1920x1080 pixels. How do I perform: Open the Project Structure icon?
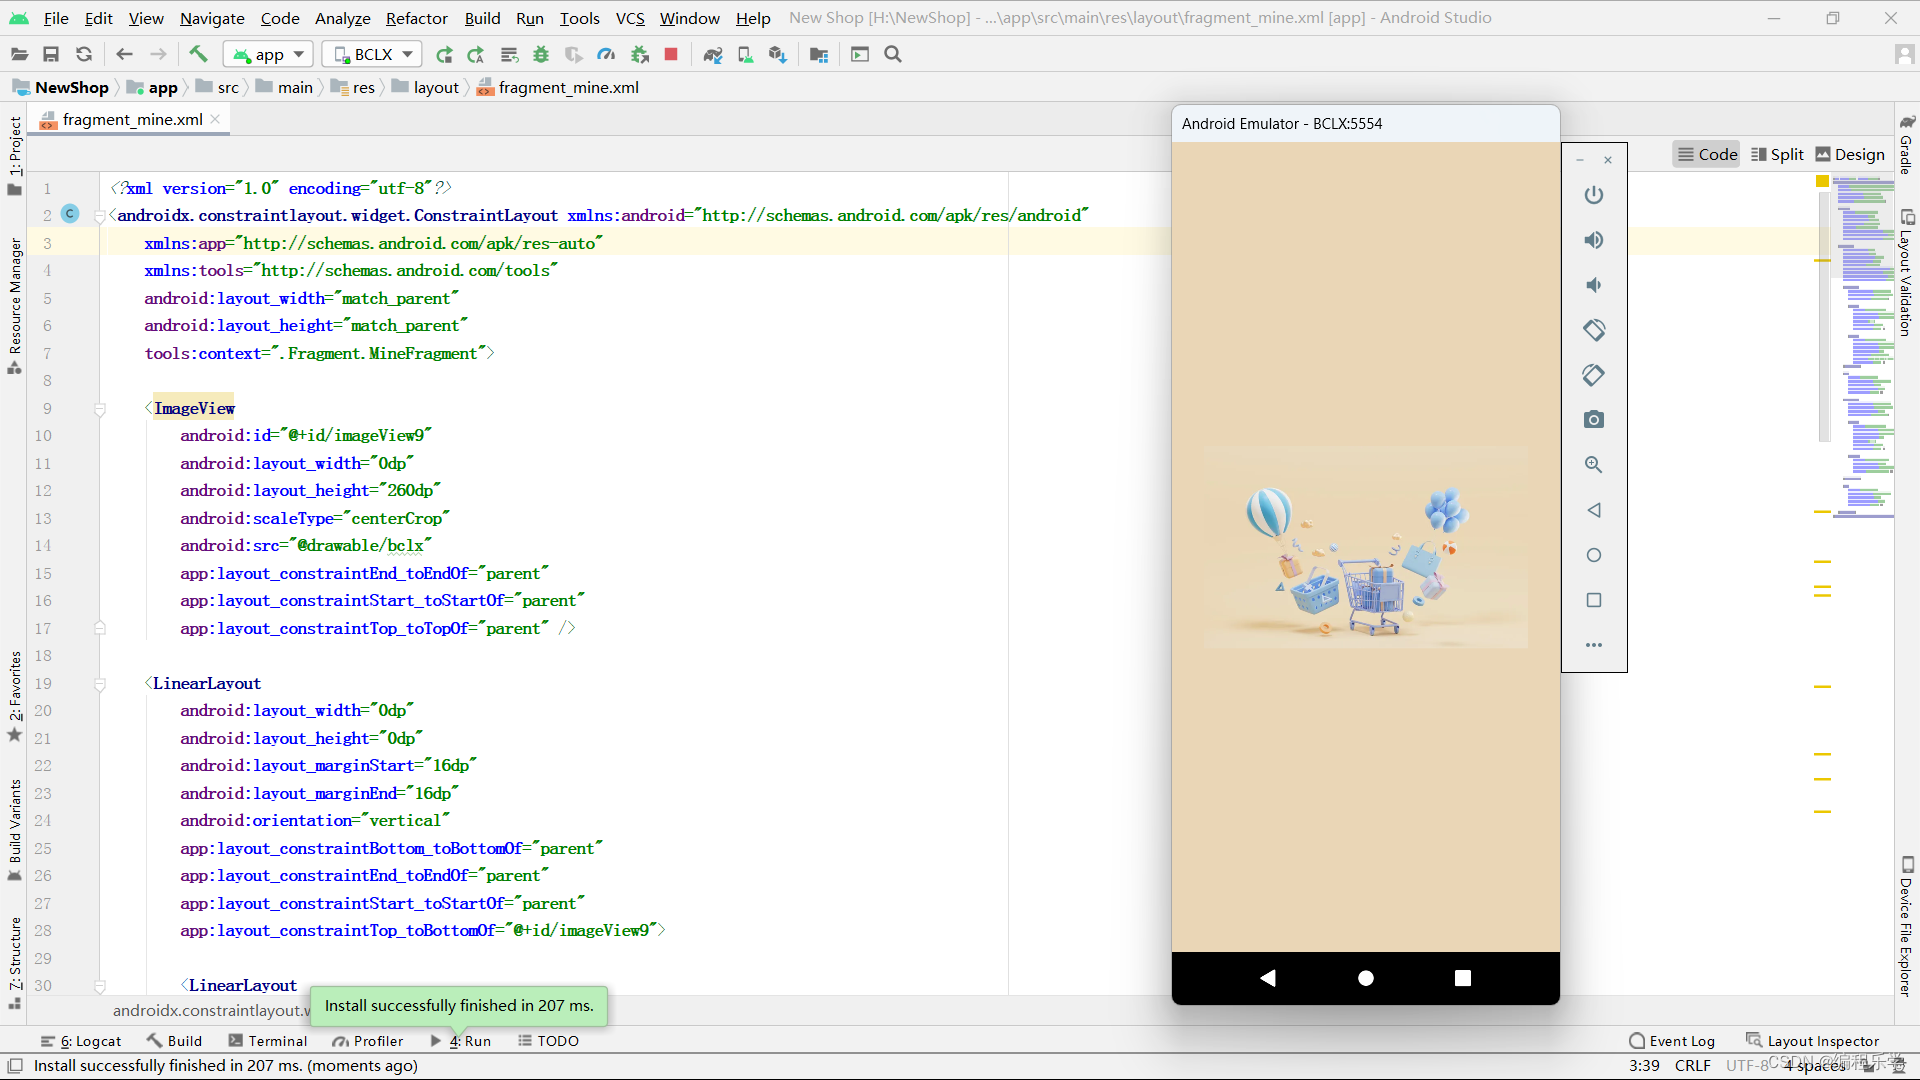[819, 55]
